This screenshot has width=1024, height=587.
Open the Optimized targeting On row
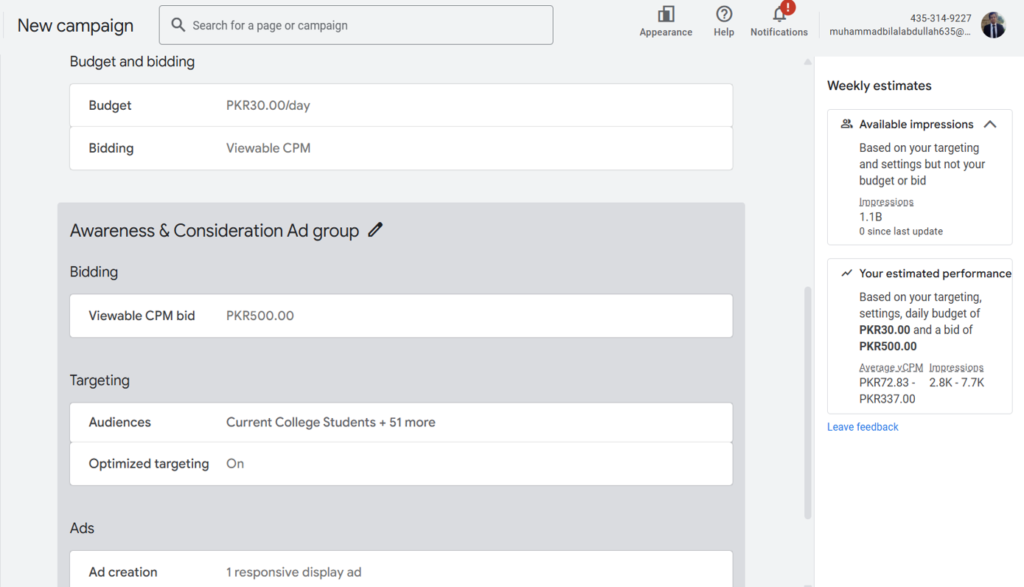point(401,464)
